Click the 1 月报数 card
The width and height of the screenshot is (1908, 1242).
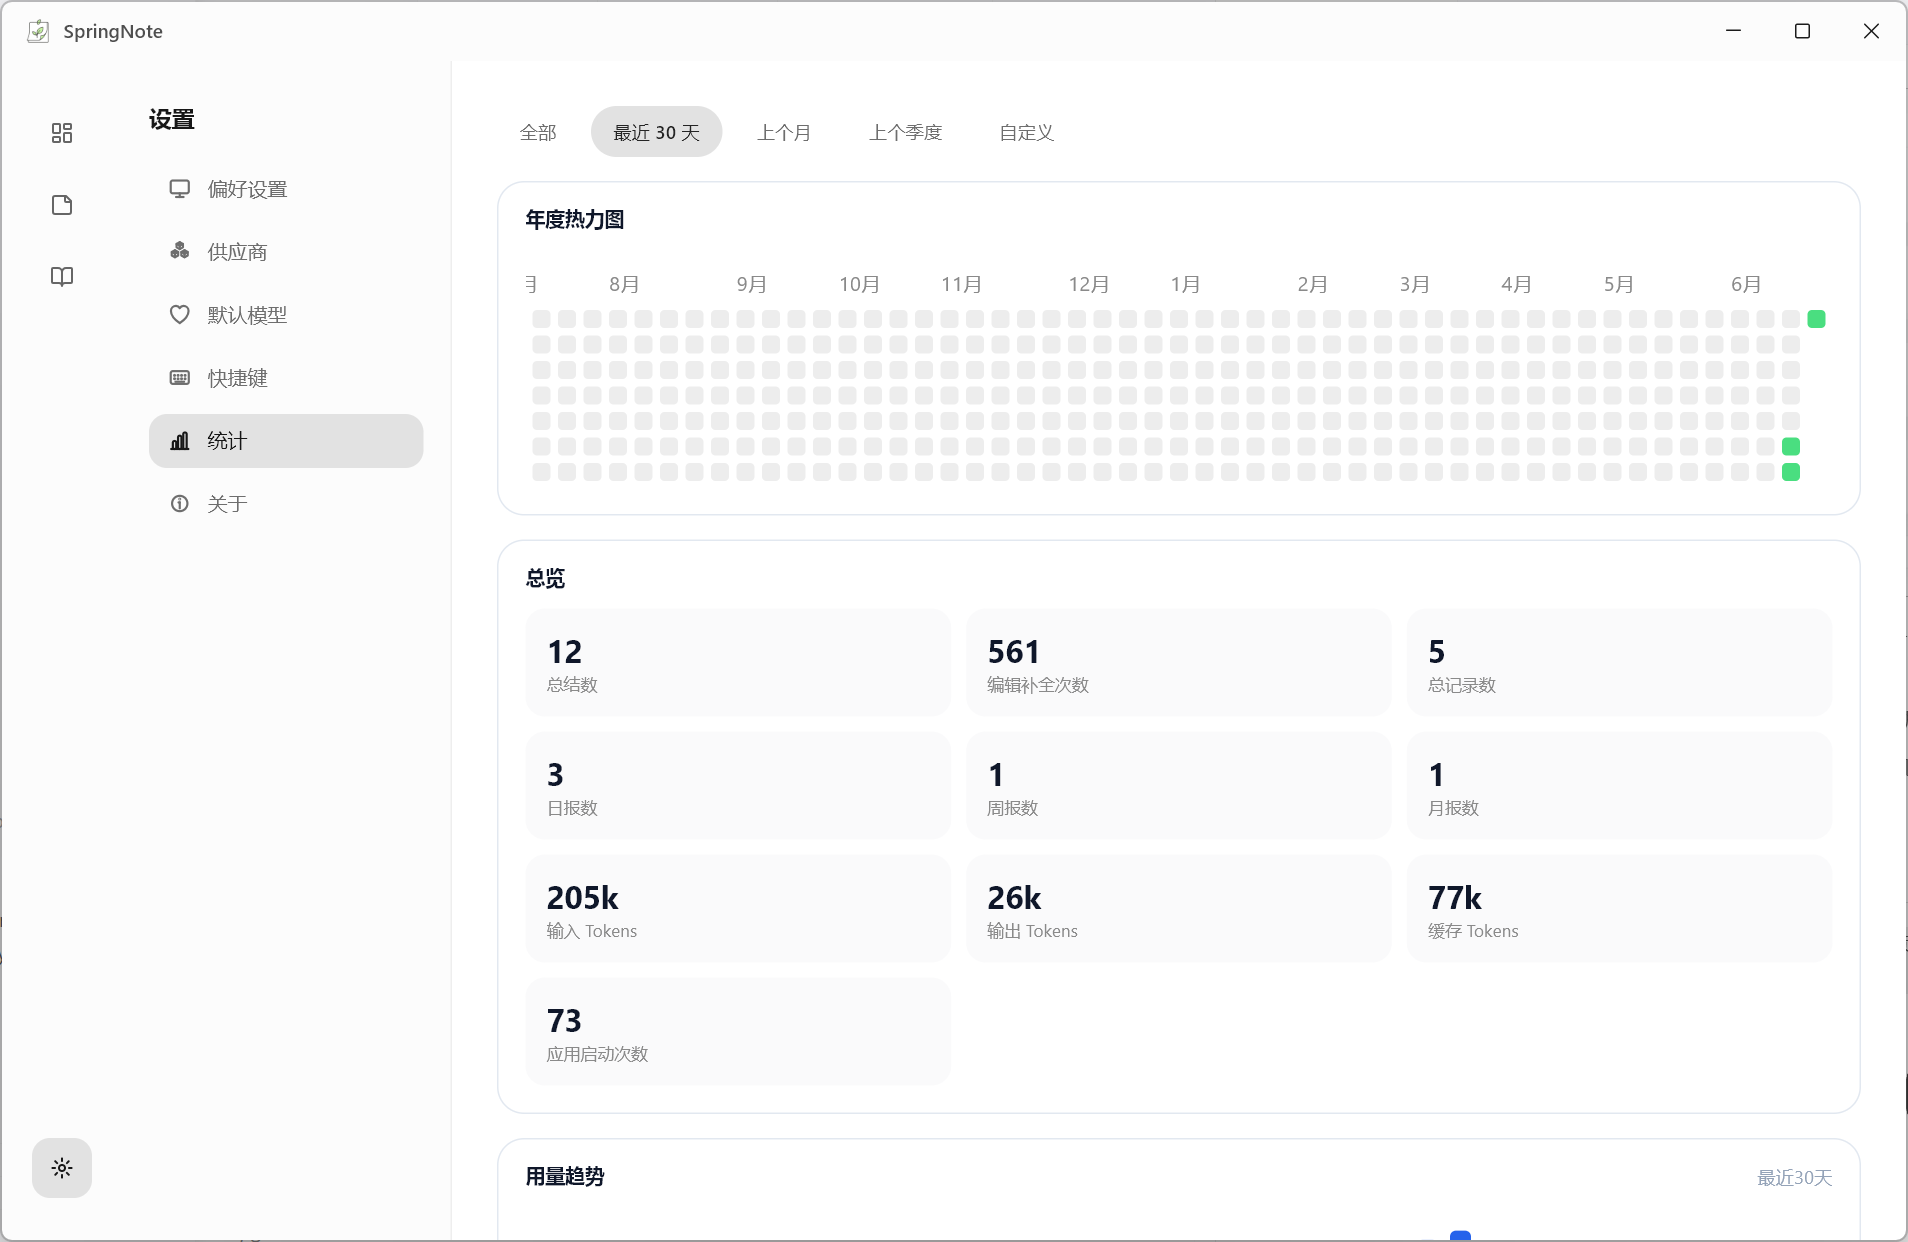click(1619, 786)
